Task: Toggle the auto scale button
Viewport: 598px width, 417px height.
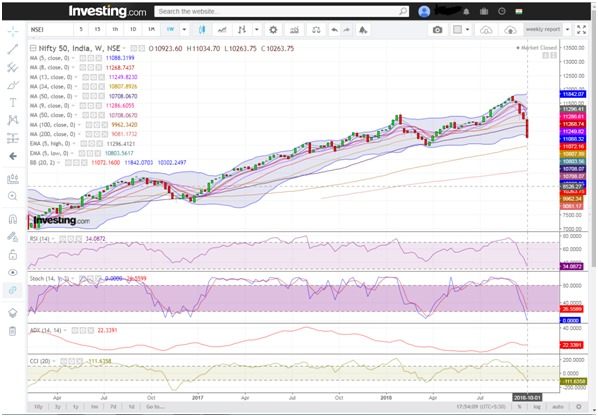Action: pyautogui.click(x=558, y=407)
